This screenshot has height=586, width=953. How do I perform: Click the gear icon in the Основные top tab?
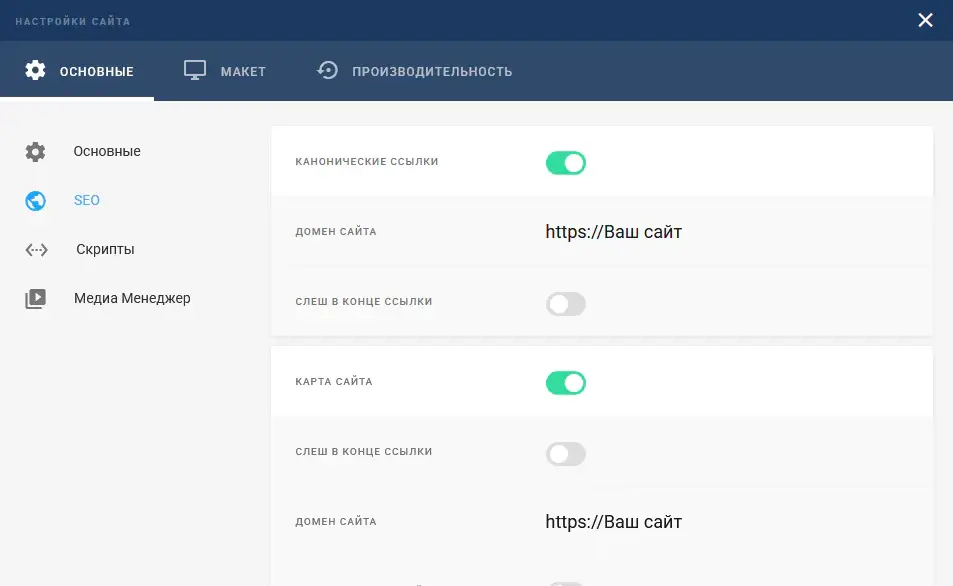coord(36,70)
